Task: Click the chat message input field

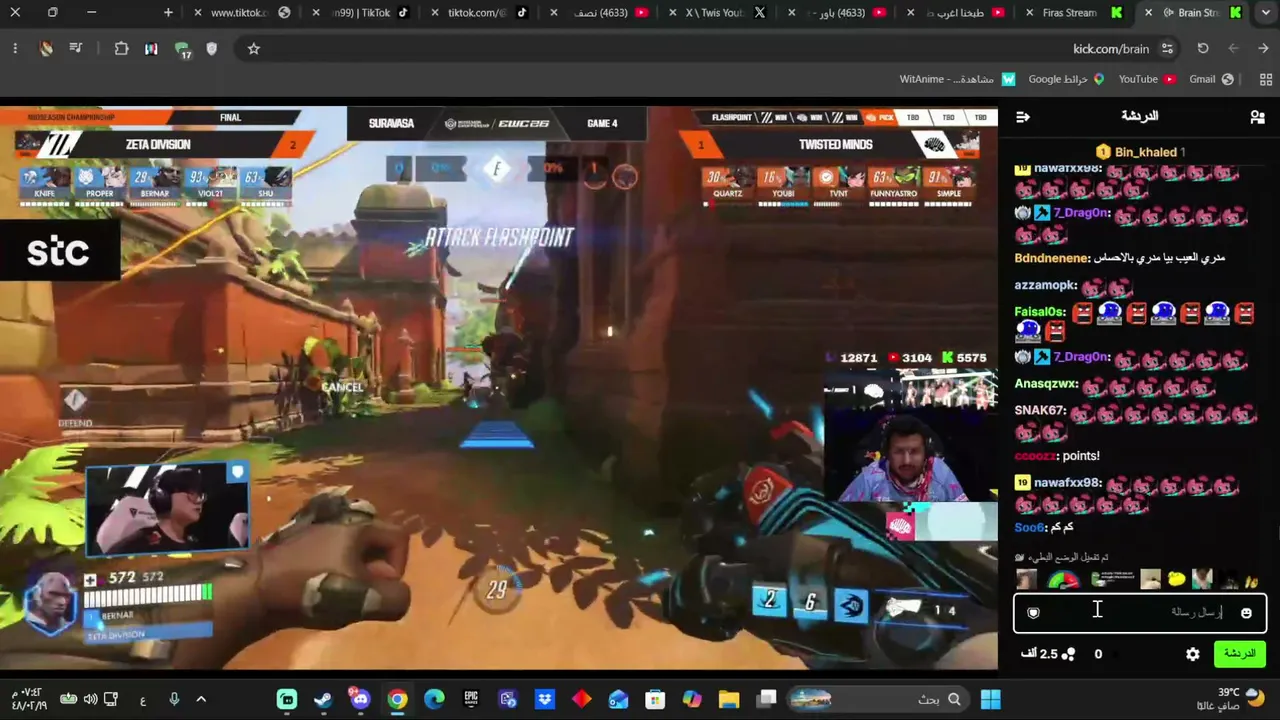Action: [x=1140, y=613]
